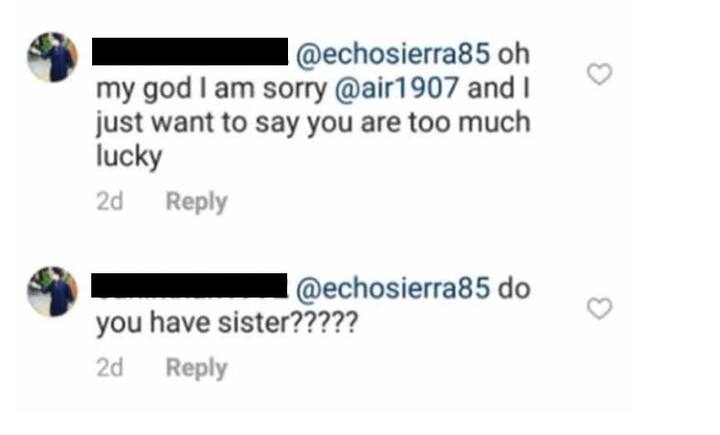Click the word "lucky" in the comment

tap(129, 158)
